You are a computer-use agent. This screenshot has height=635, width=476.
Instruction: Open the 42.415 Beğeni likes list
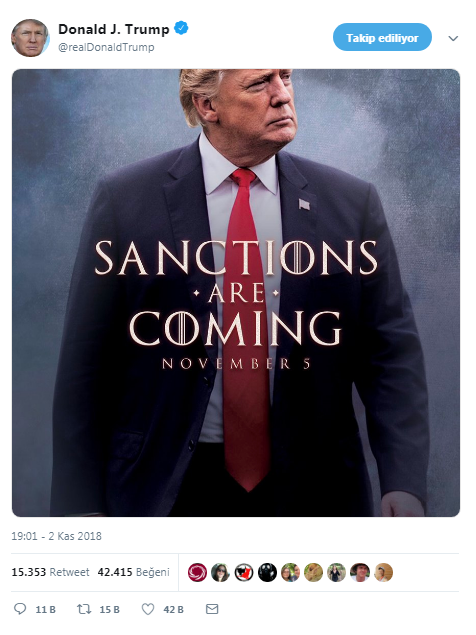[x=133, y=572]
